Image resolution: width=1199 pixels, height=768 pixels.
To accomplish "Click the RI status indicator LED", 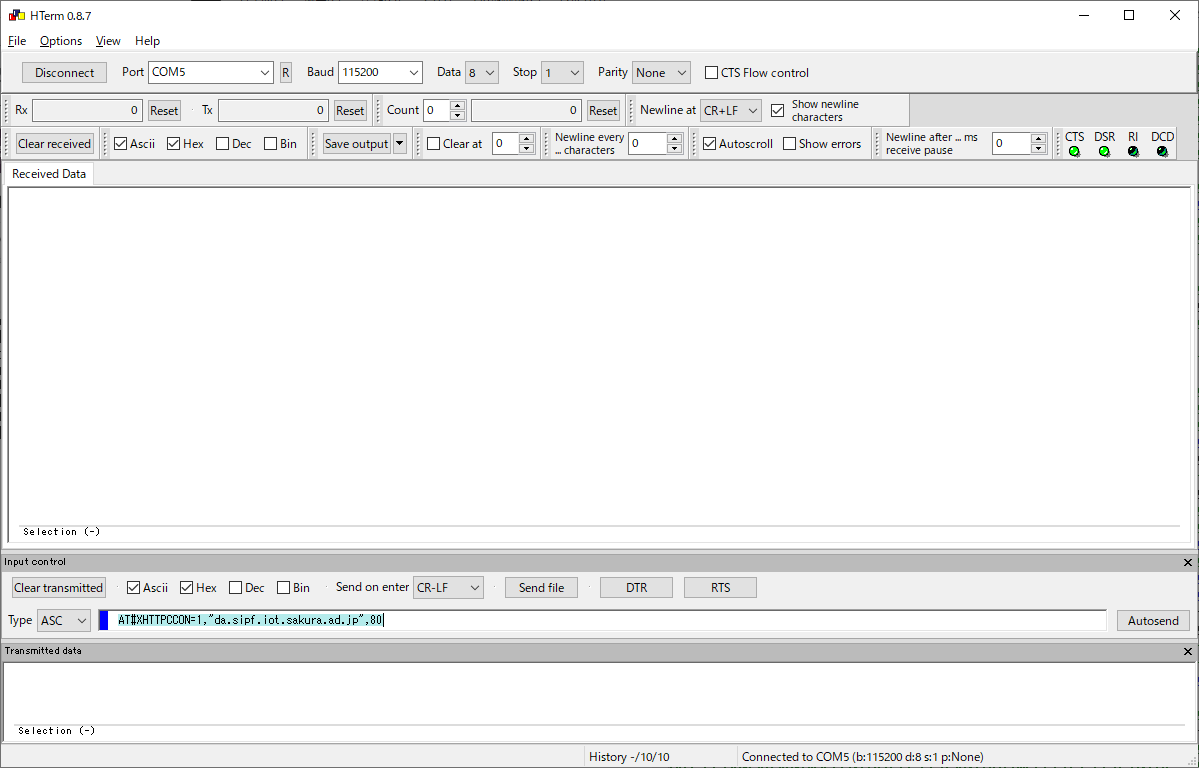I will 1133,151.
